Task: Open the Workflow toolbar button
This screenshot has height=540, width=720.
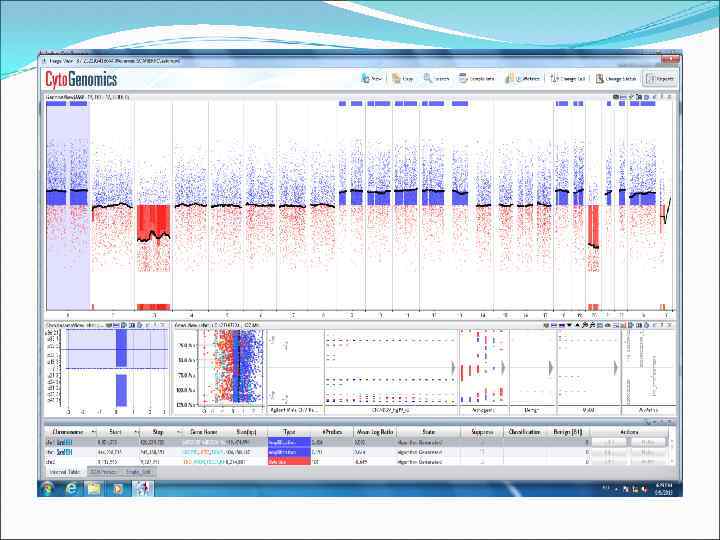Action: click(x=523, y=79)
